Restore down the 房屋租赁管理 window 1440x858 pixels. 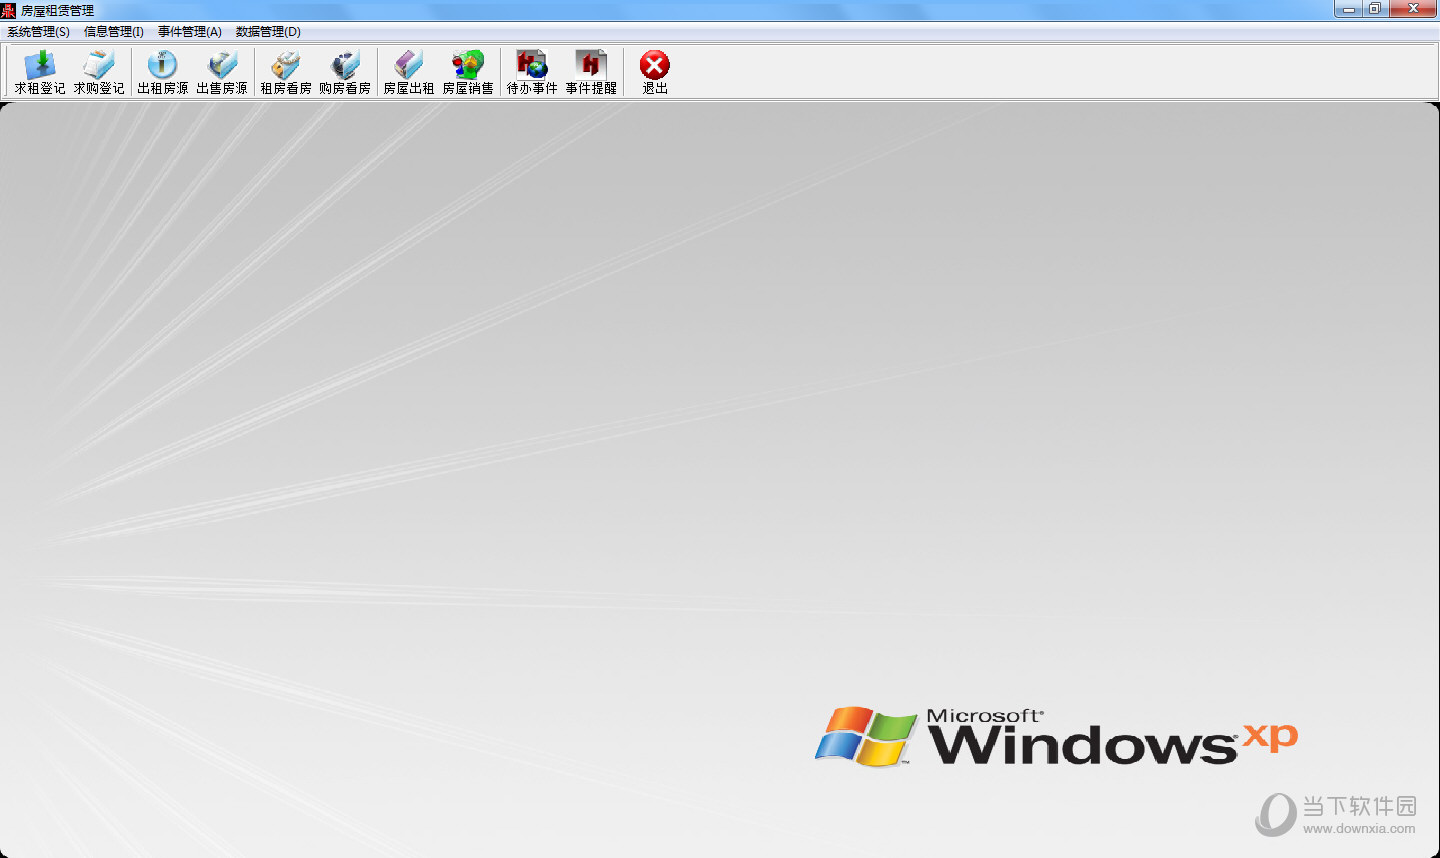click(x=1375, y=9)
